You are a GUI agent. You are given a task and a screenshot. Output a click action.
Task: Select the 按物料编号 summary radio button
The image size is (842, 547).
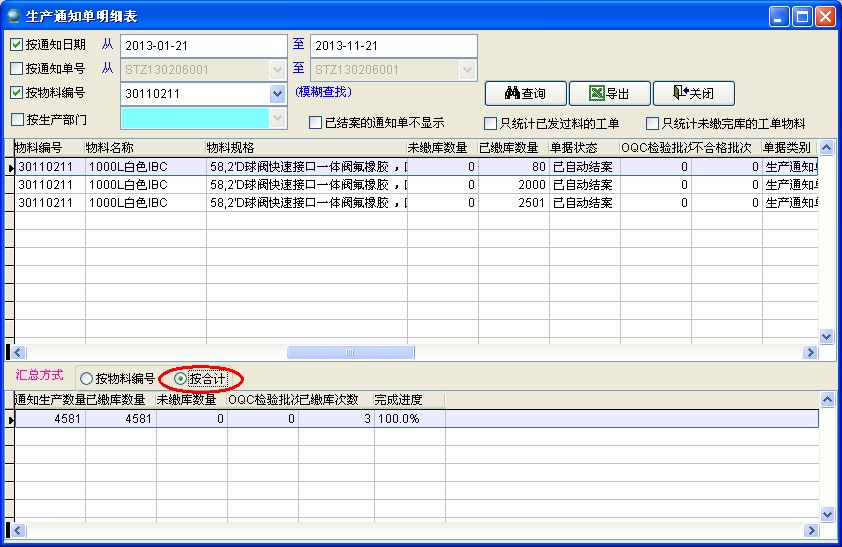87,379
